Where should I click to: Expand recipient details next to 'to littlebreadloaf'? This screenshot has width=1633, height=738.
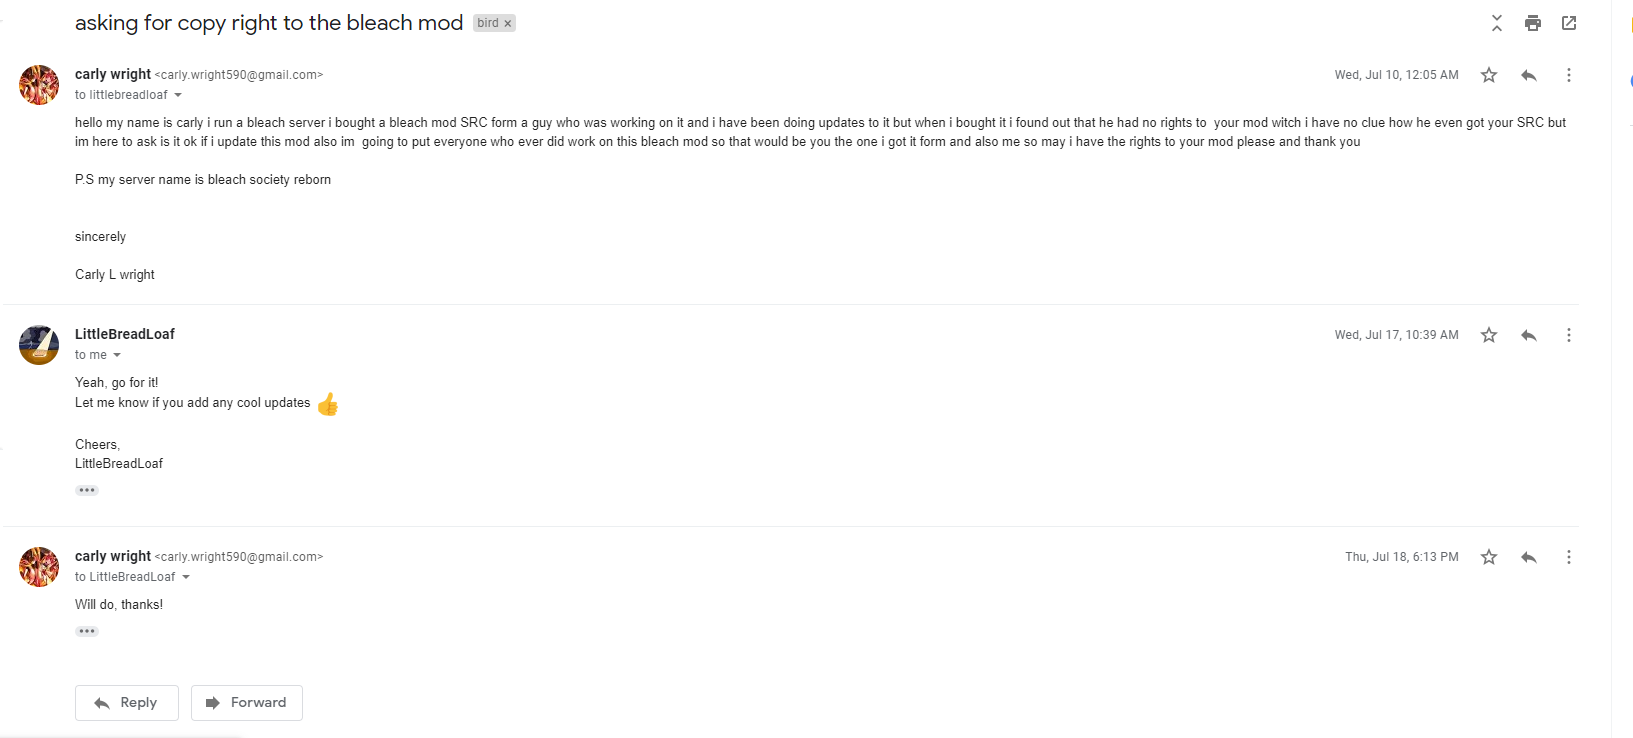pyautogui.click(x=178, y=95)
